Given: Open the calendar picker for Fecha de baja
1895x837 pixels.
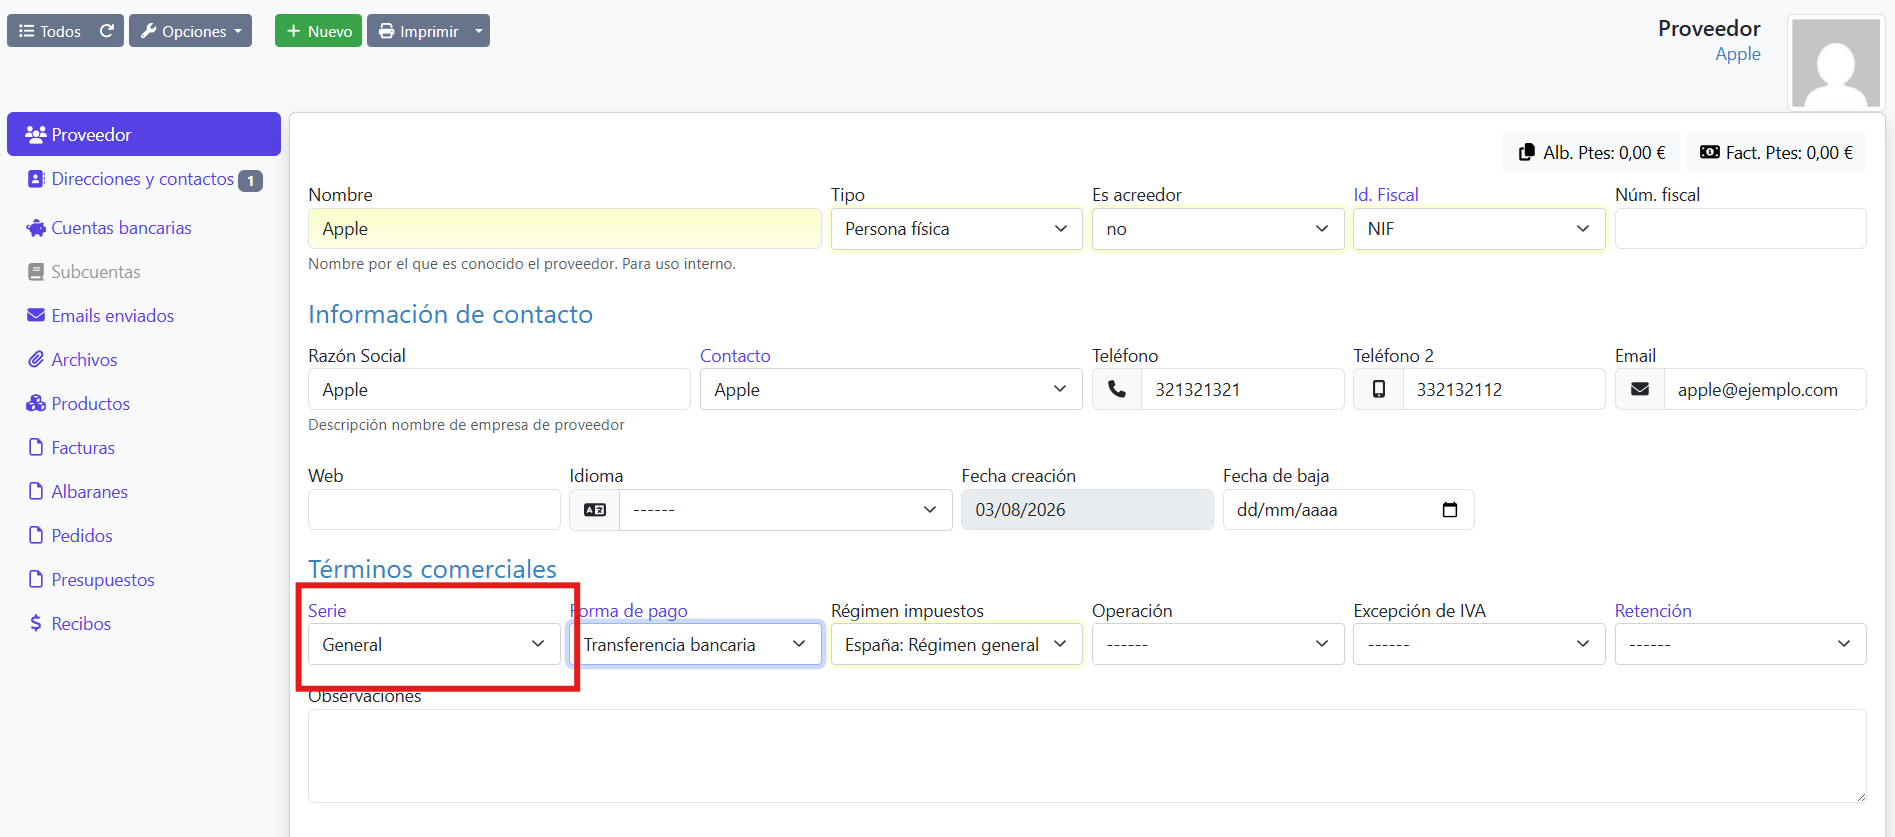Looking at the screenshot, I should coord(1450,510).
